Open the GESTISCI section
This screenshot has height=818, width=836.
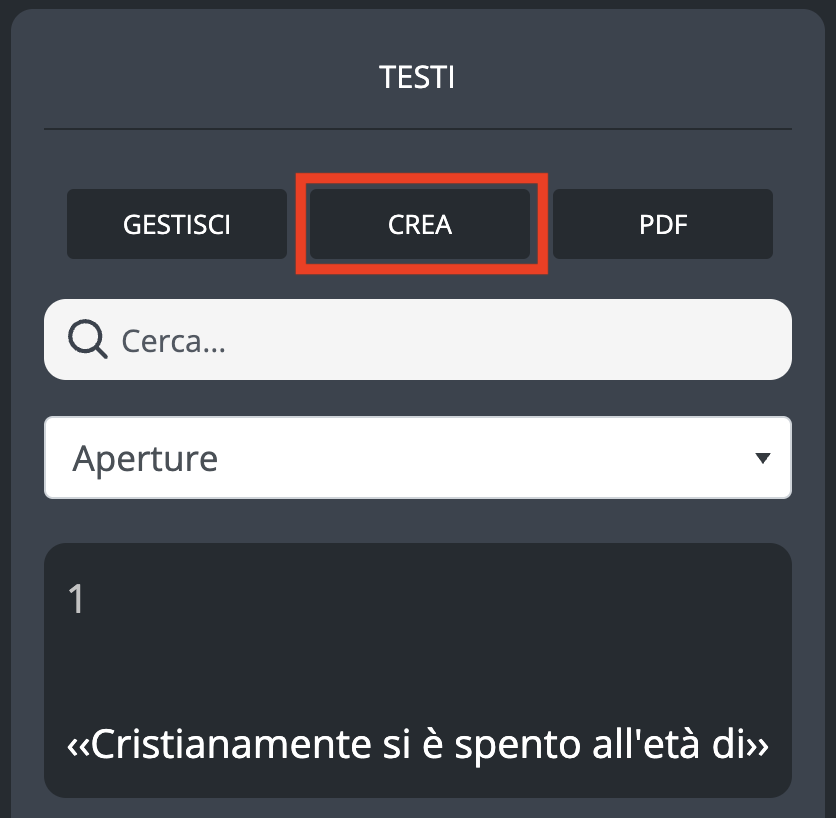(x=177, y=224)
